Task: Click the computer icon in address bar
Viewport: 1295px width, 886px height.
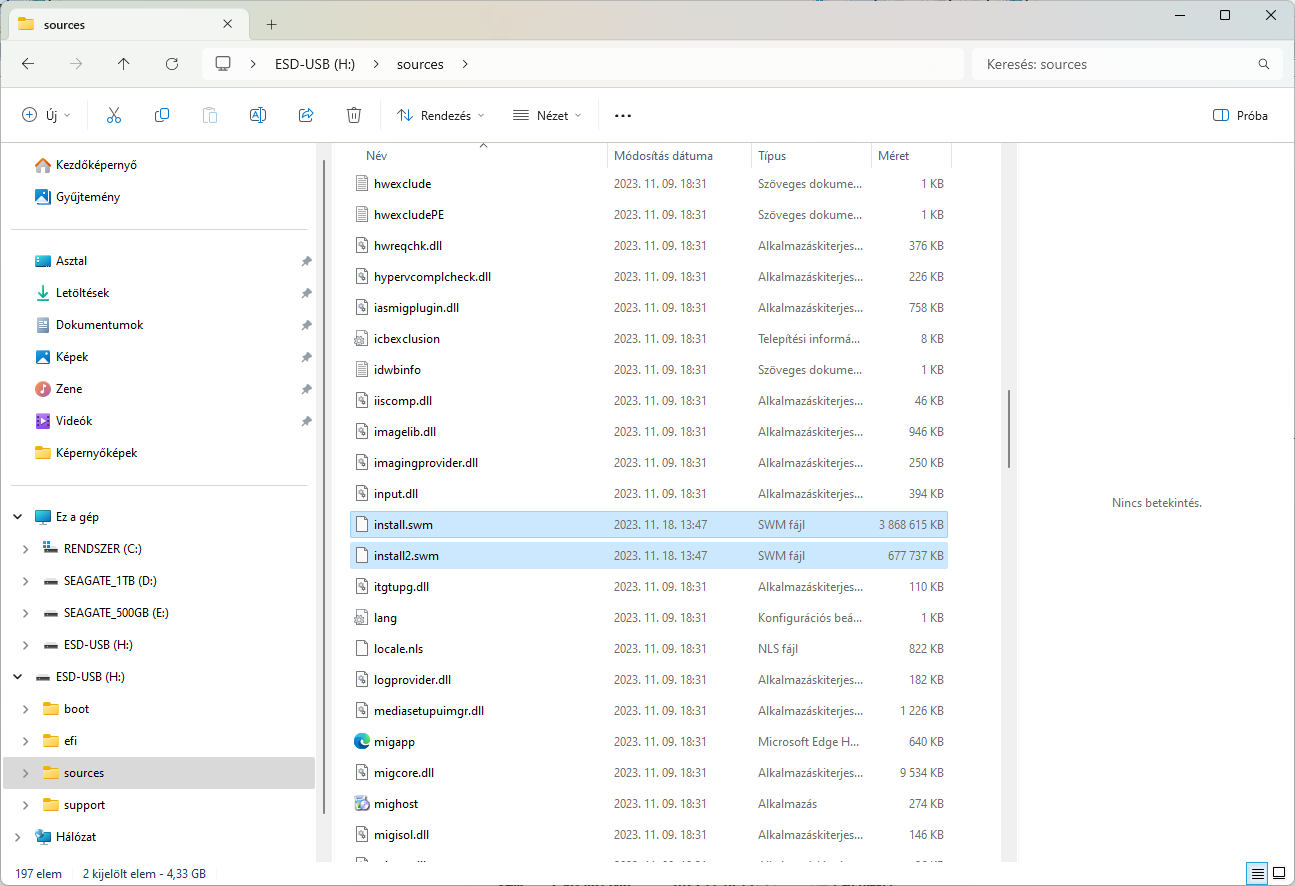Action: point(223,64)
